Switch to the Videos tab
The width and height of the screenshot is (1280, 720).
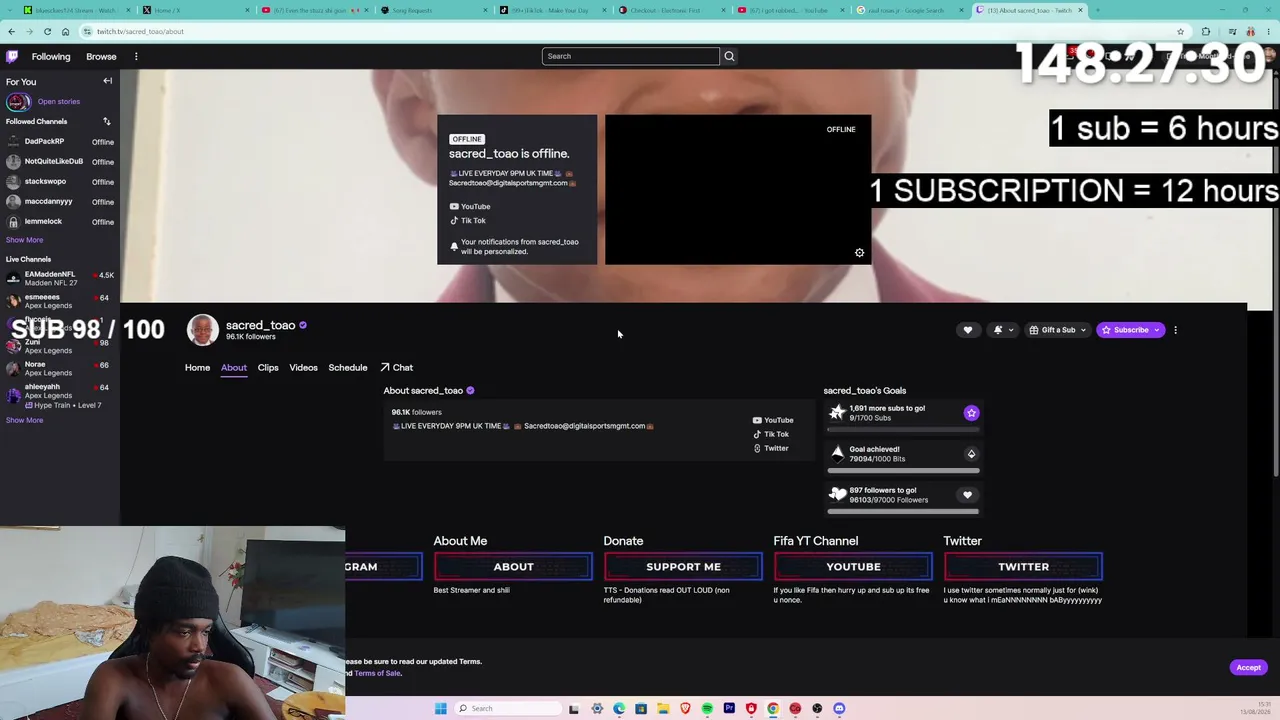click(x=303, y=368)
